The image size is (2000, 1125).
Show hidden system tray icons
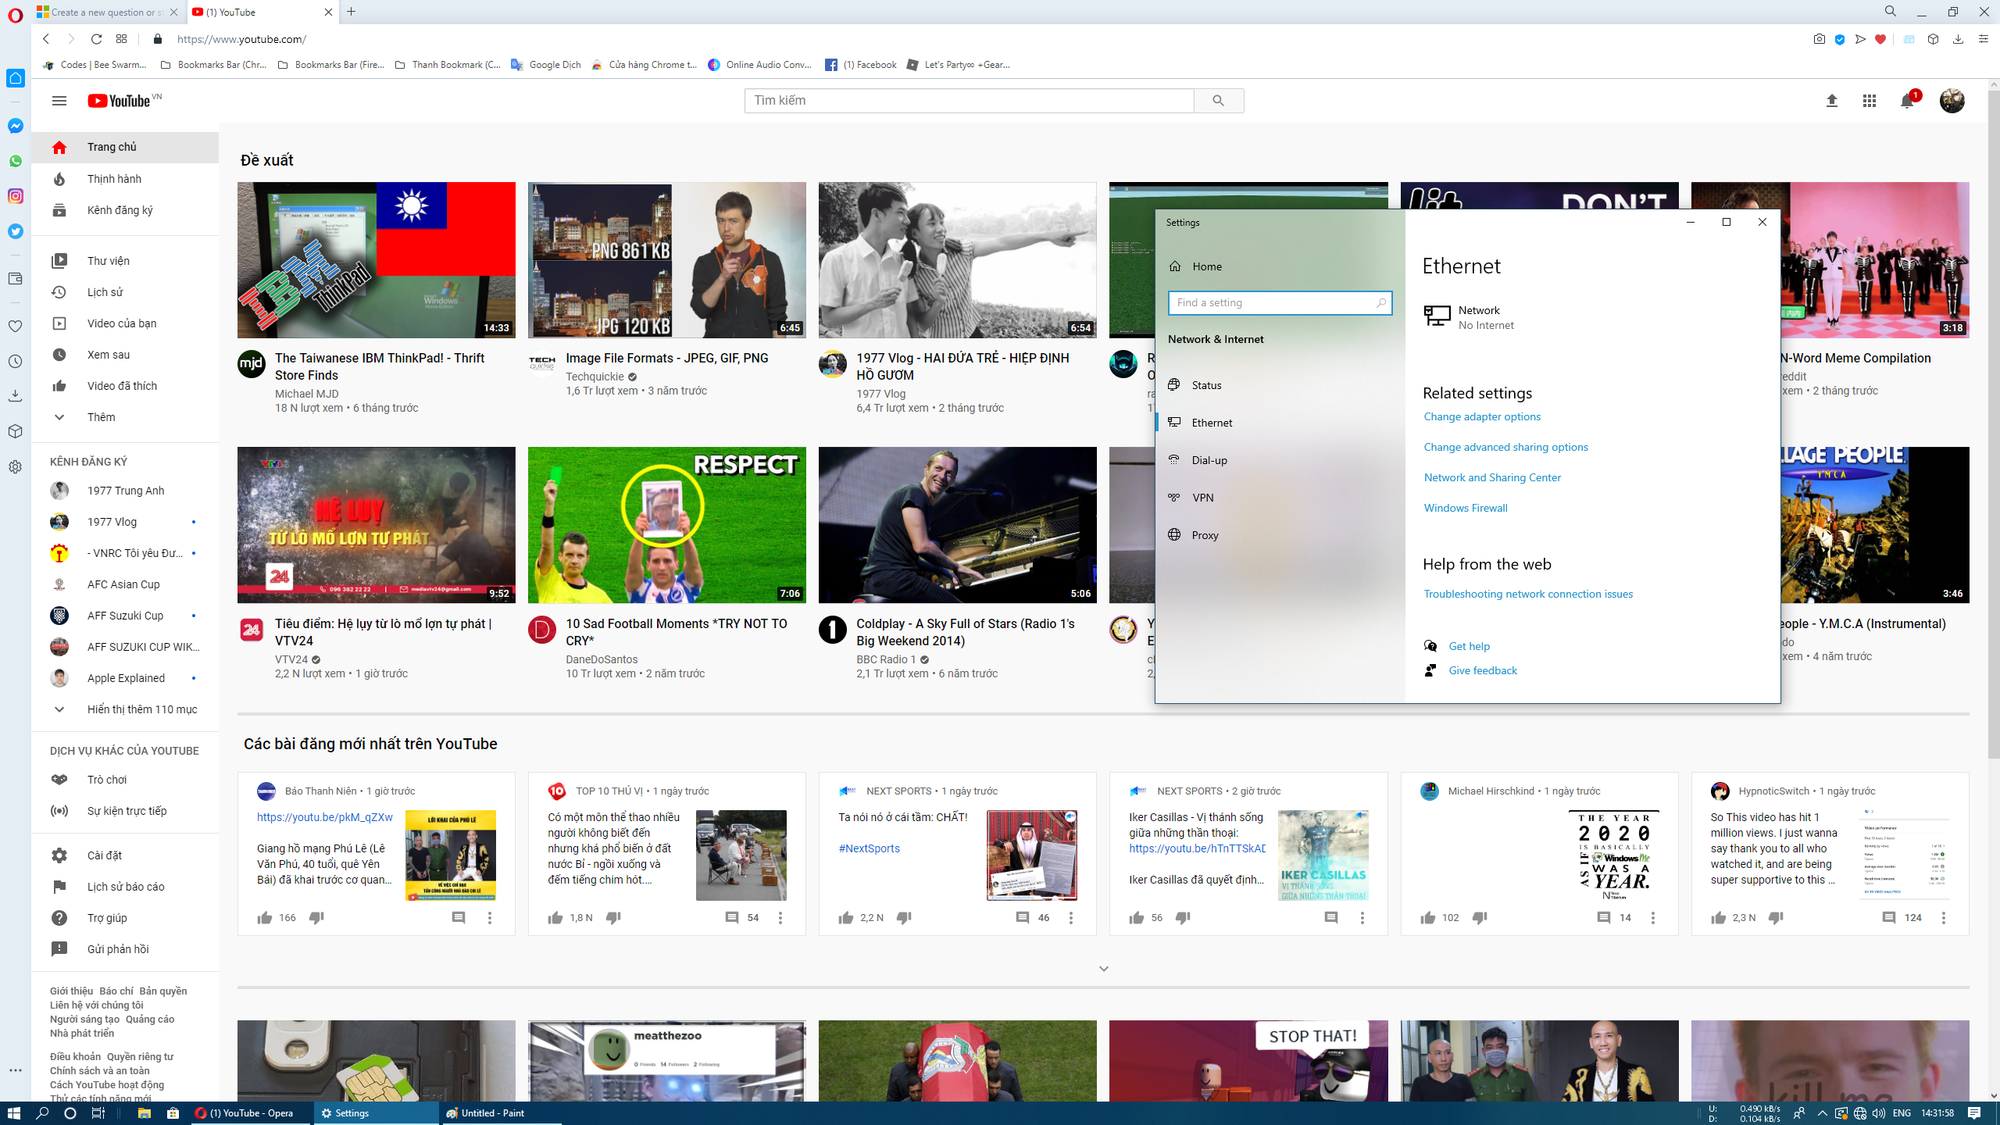tap(1822, 1113)
